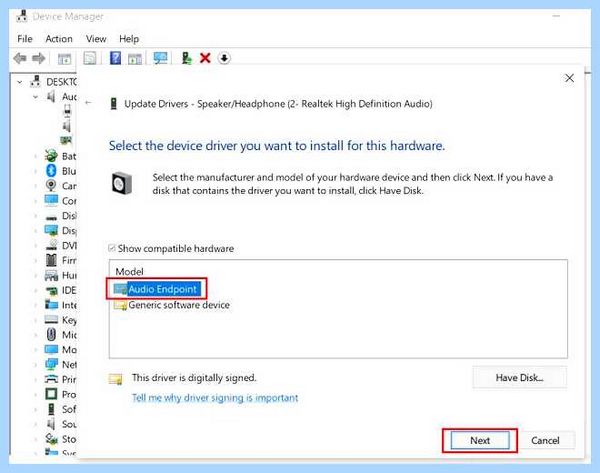This screenshot has width=600, height=473.
Task: Select the Bluetooth category icon in tree
Action: 51,171
